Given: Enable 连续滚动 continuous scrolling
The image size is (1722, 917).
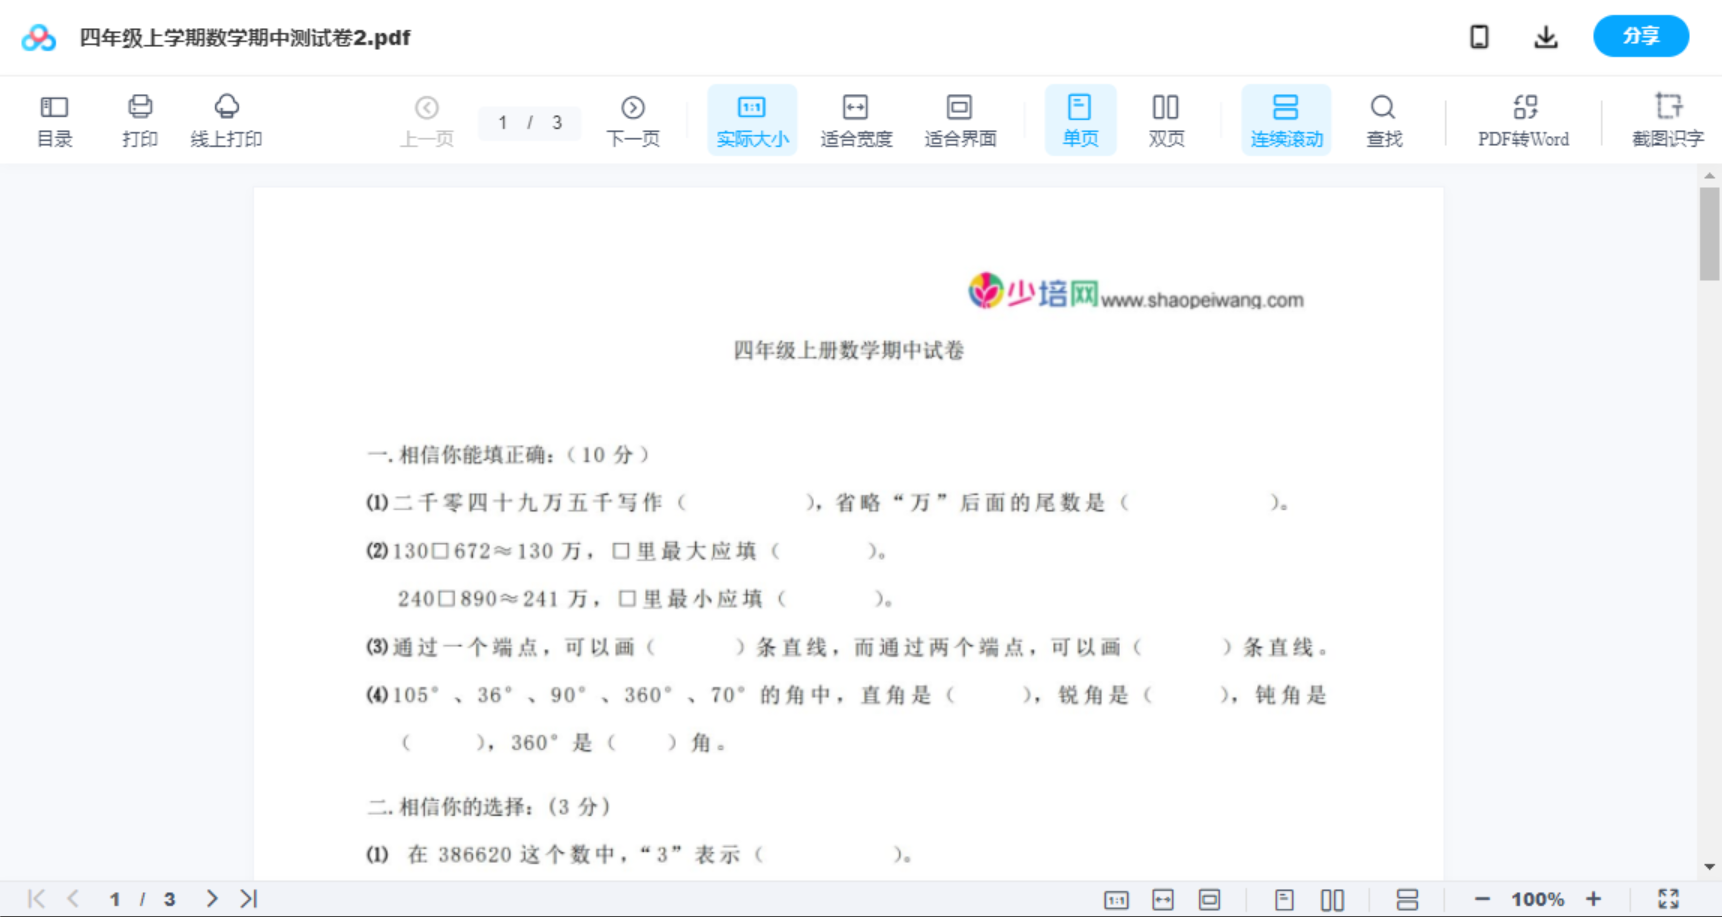Looking at the screenshot, I should coord(1286,119).
